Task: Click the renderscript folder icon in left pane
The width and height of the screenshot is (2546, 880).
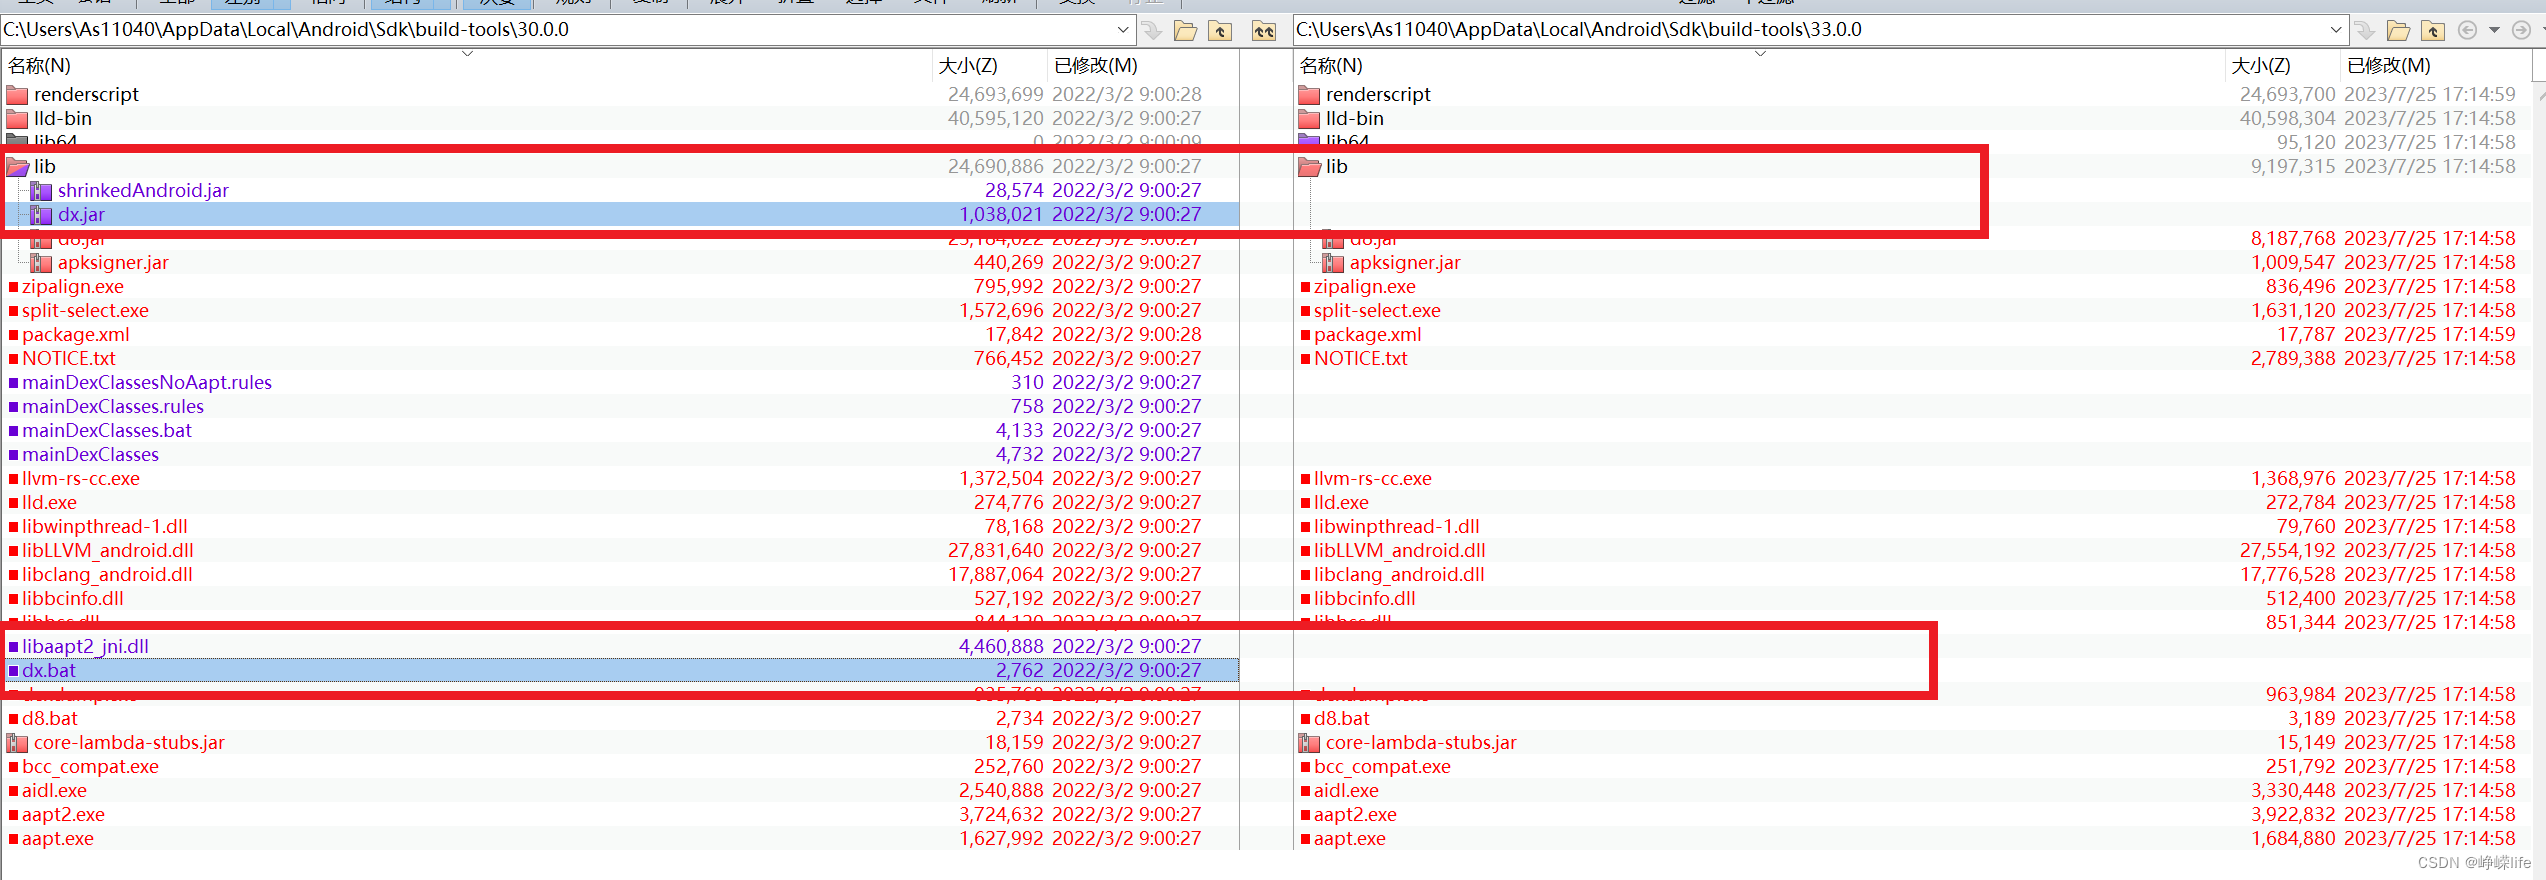Action: click(x=17, y=95)
